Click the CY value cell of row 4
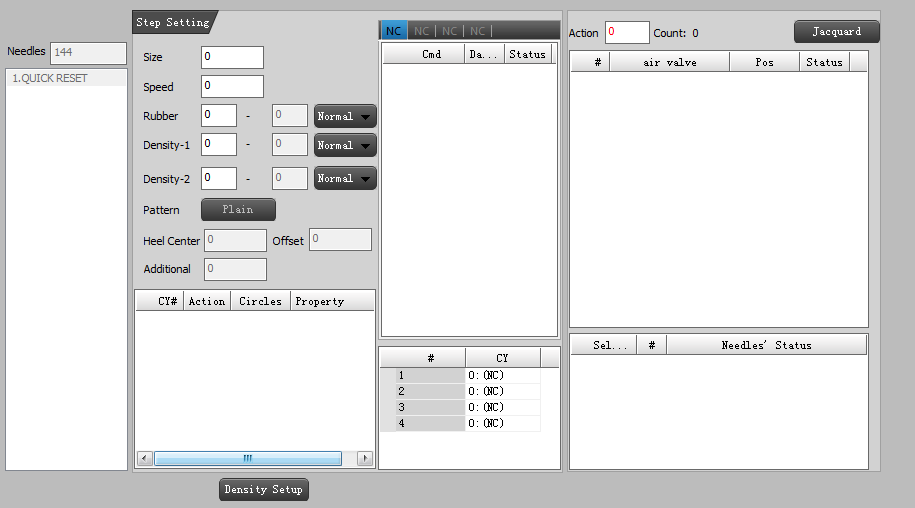 pos(503,423)
